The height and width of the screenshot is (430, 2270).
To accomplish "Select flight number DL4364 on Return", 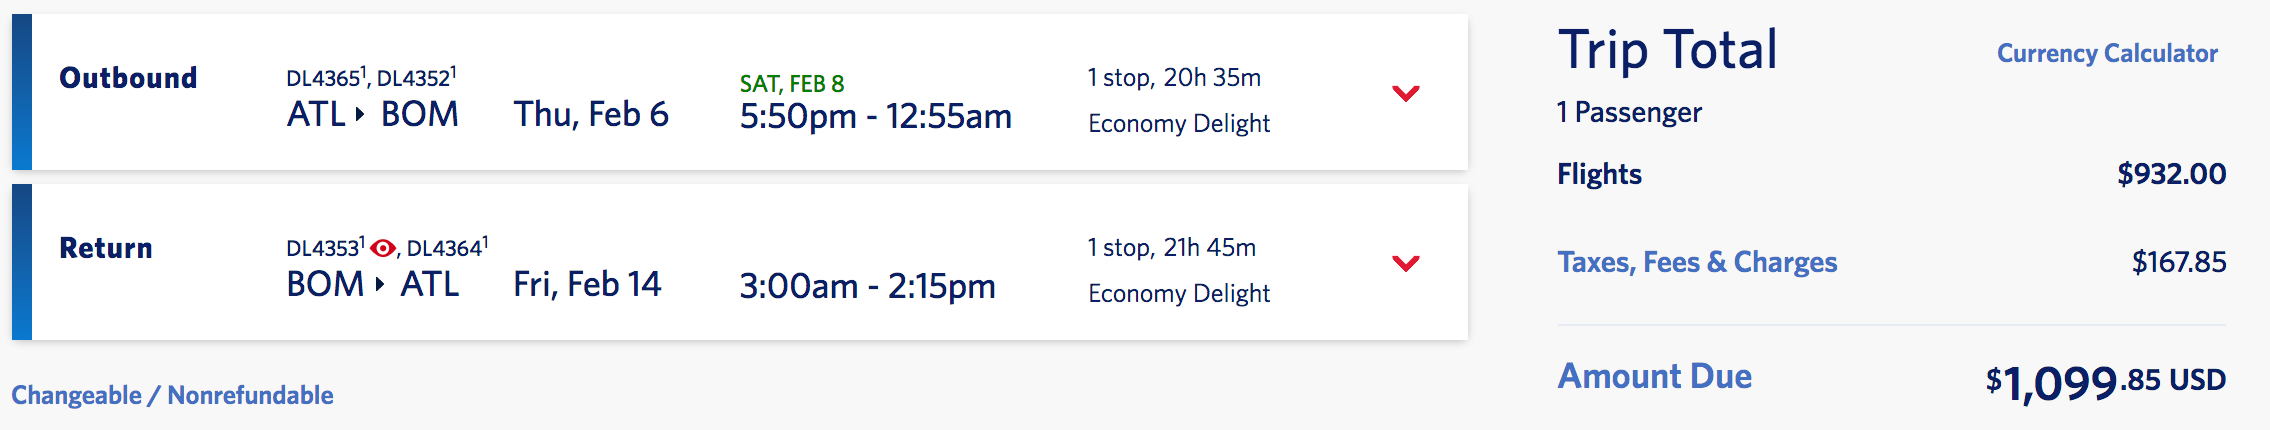I will 445,248.
